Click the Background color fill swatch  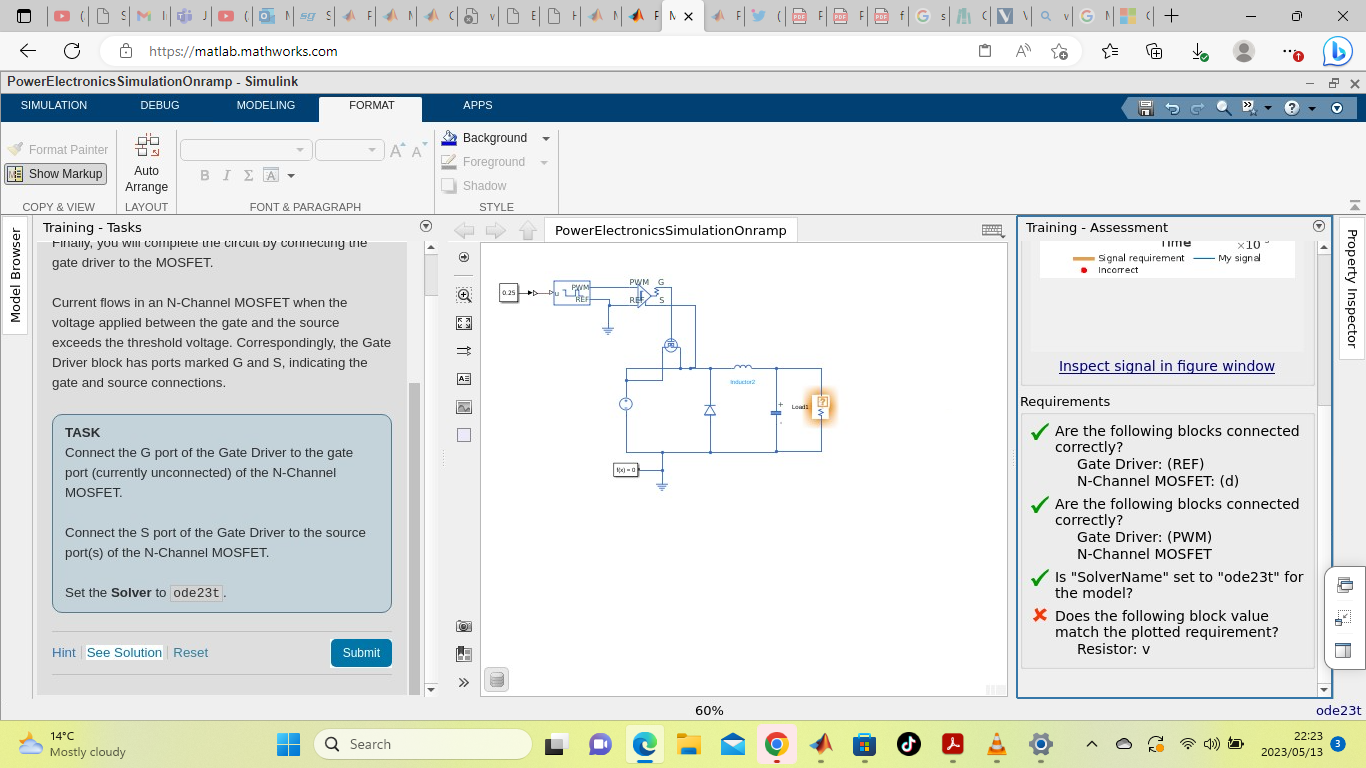coord(450,138)
